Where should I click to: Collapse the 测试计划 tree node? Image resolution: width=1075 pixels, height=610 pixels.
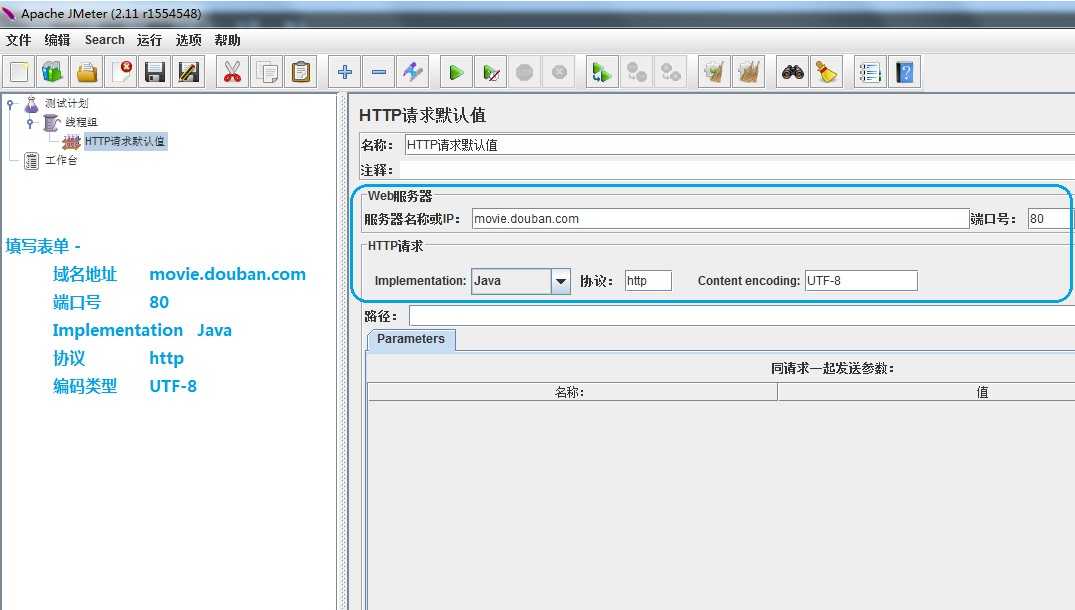10,104
